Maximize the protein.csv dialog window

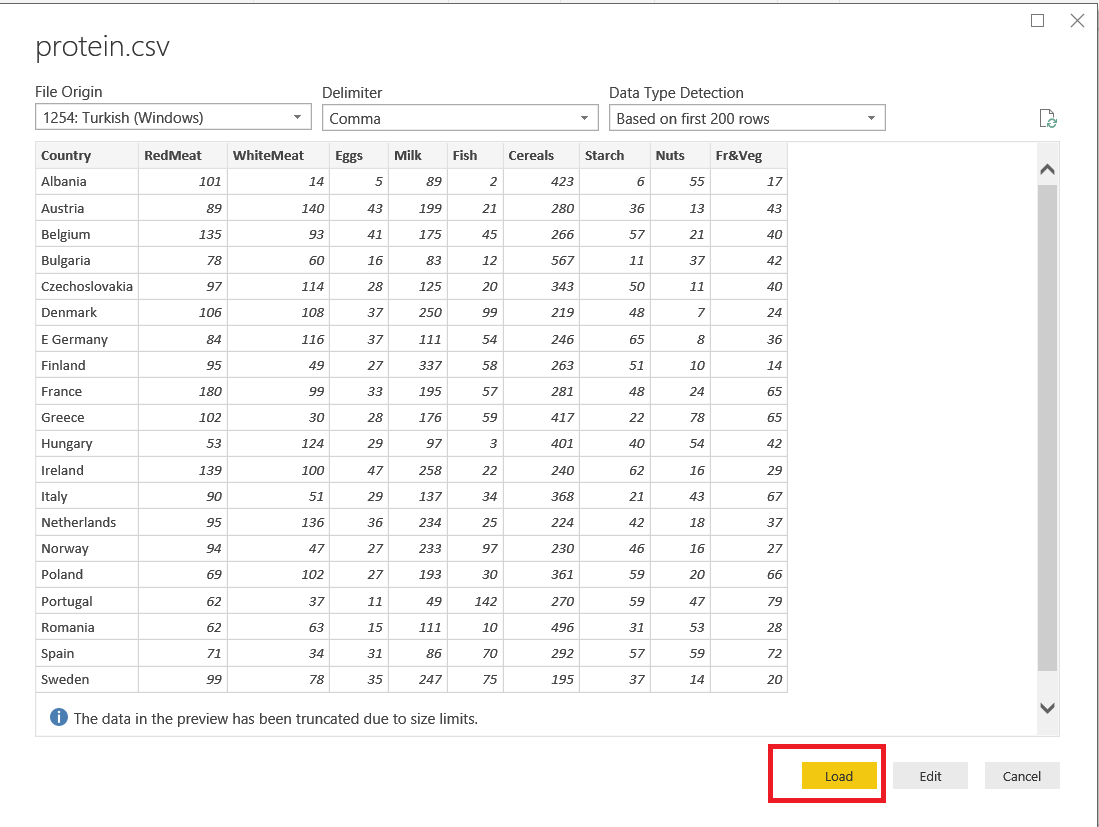coord(1038,21)
